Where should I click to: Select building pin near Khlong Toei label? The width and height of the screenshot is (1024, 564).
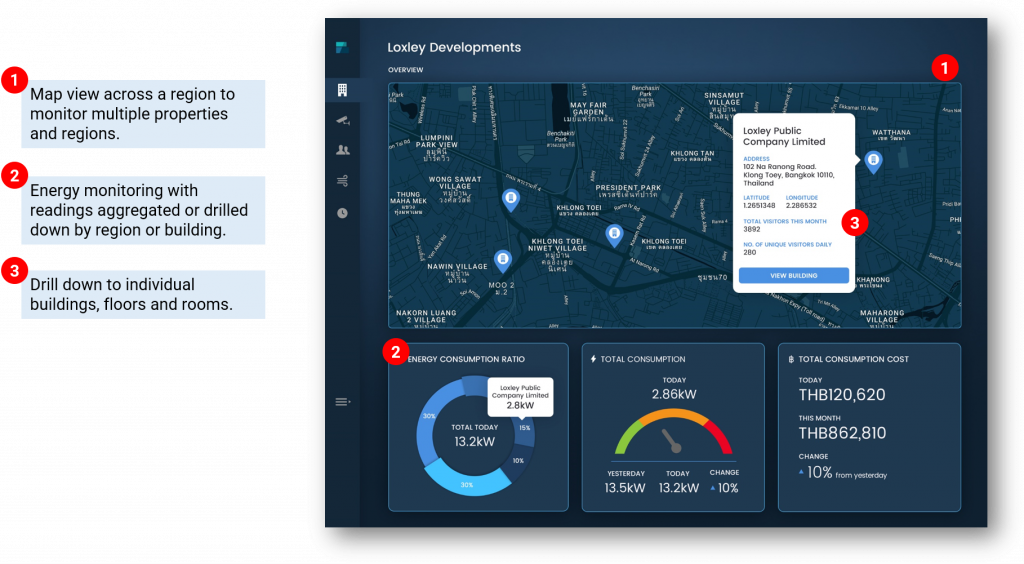pos(614,235)
